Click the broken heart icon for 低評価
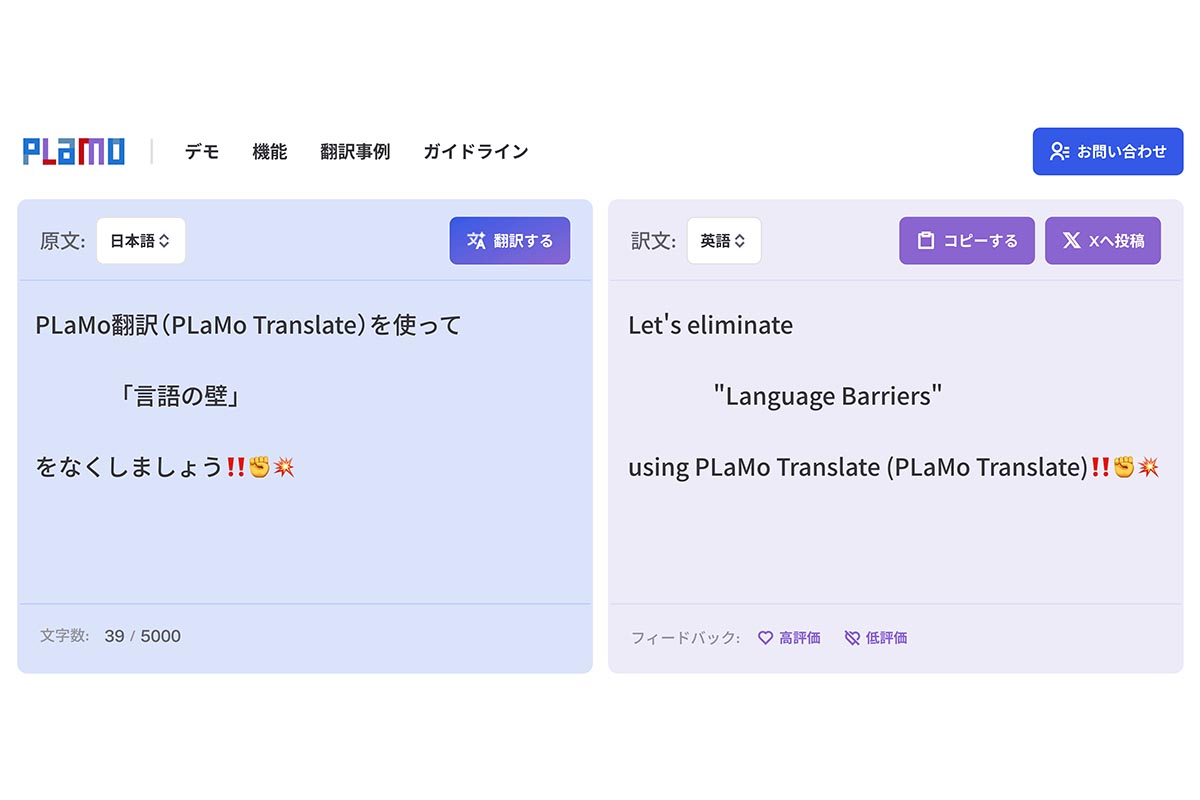Viewport: 1200px width, 800px height. click(x=852, y=638)
